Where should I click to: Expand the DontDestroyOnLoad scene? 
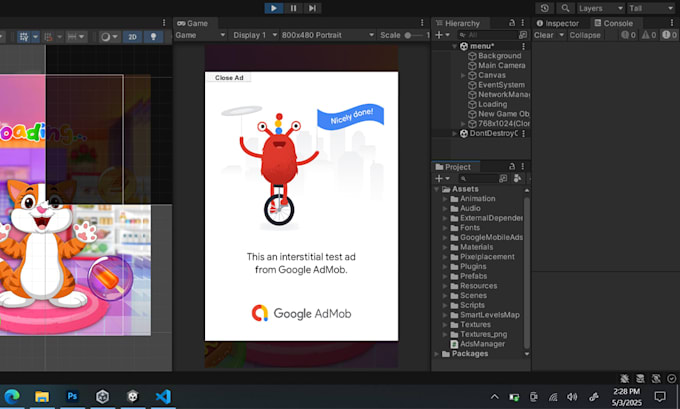pos(454,133)
